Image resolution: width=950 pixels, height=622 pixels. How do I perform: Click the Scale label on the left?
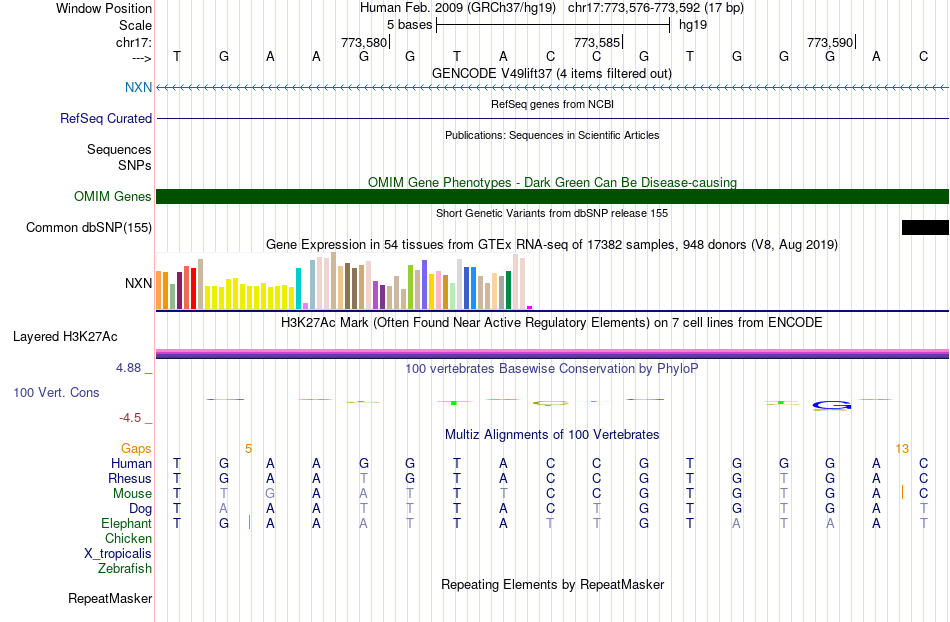click(135, 25)
